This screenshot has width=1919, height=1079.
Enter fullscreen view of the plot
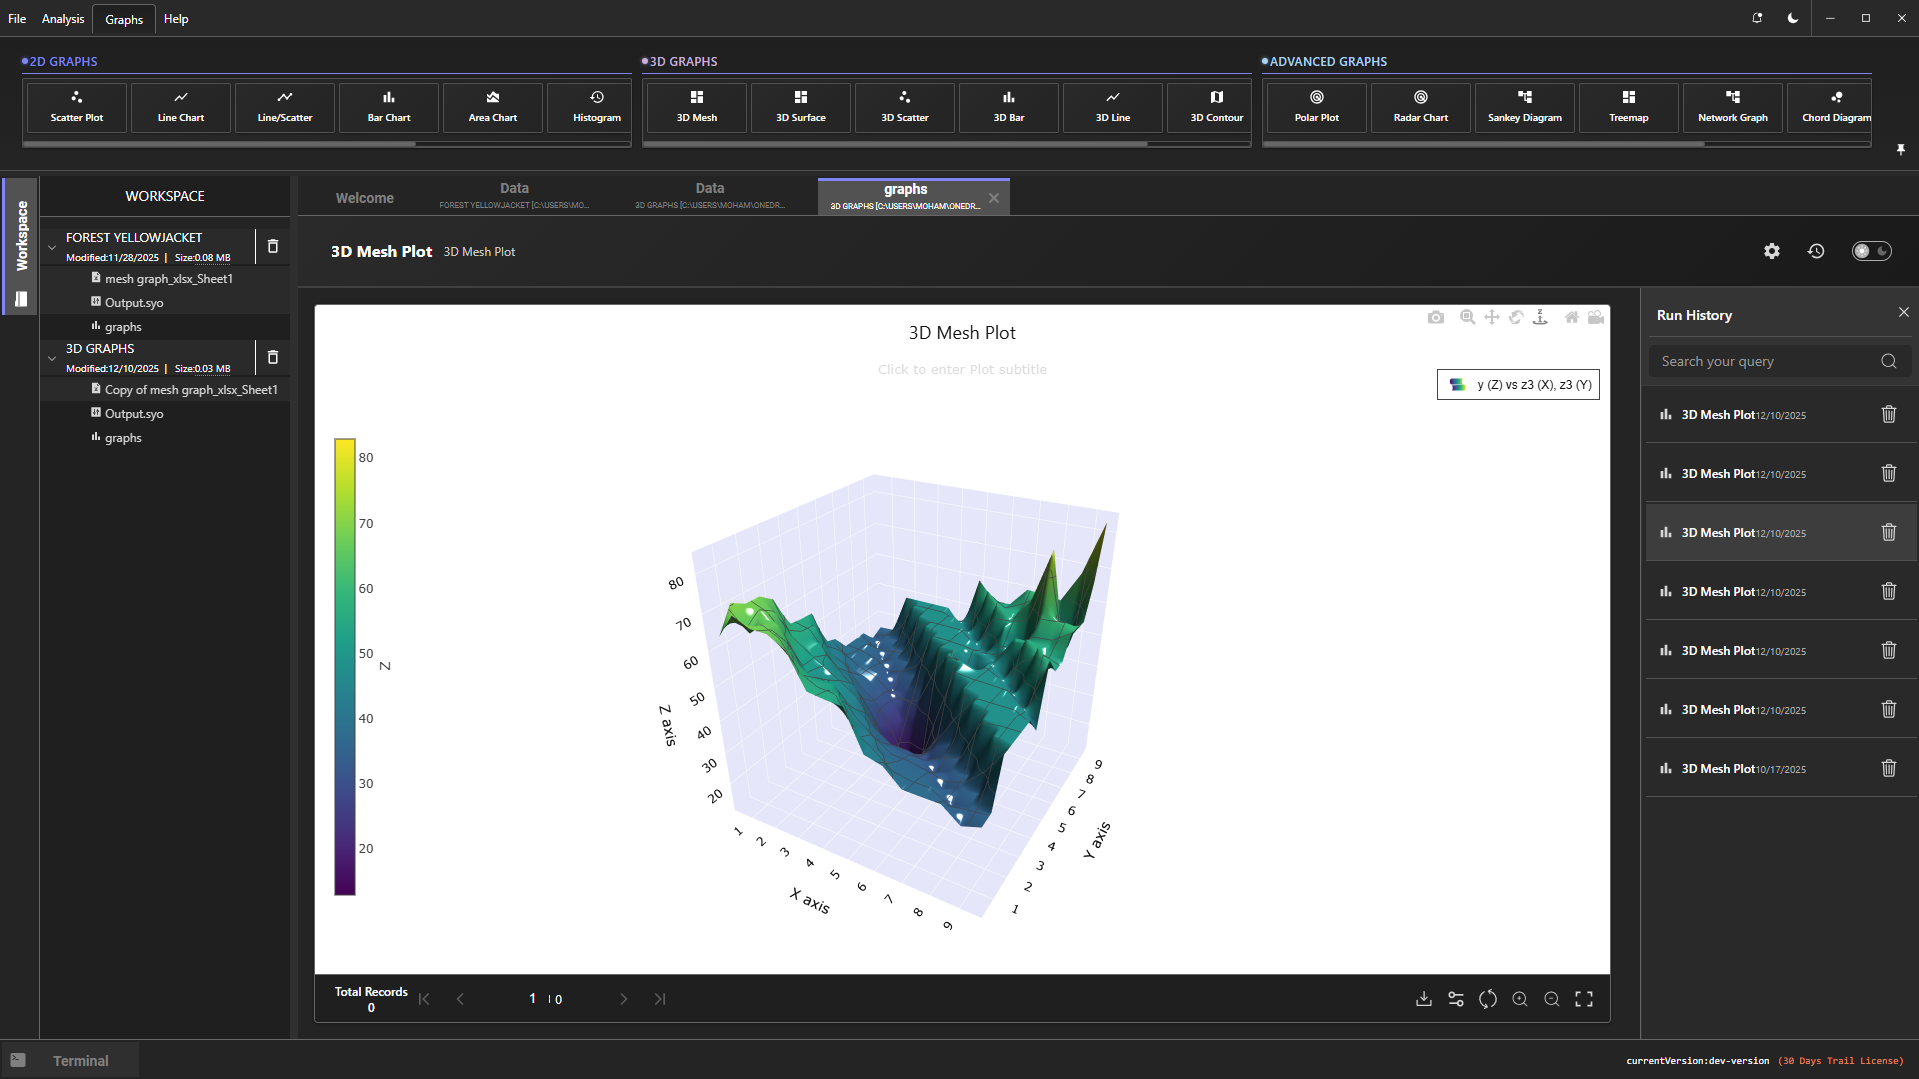click(x=1584, y=999)
